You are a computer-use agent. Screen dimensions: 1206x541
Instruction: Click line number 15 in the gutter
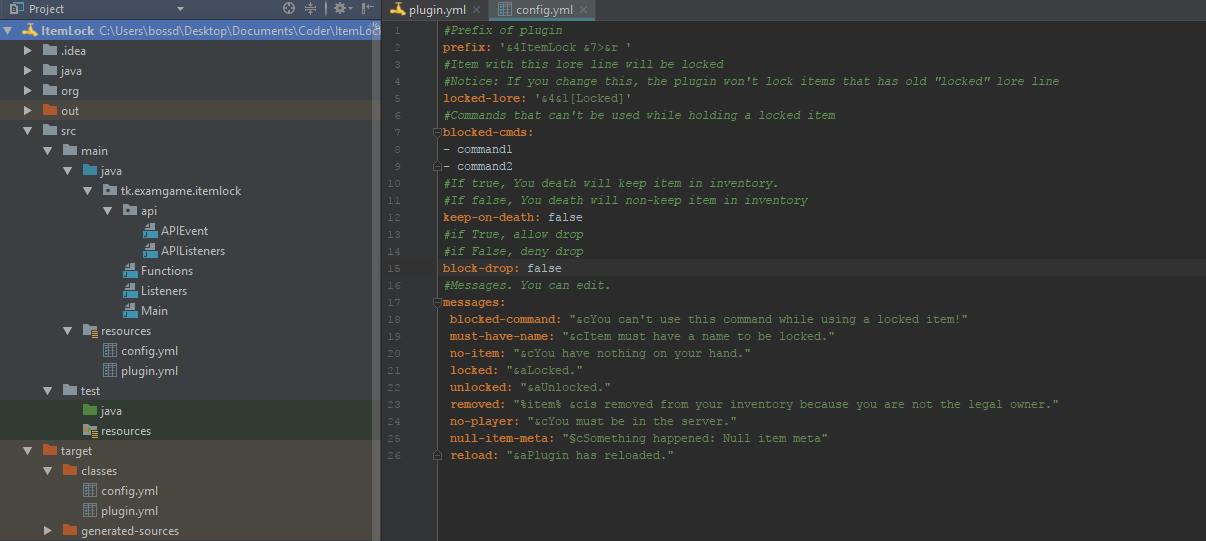[396, 268]
